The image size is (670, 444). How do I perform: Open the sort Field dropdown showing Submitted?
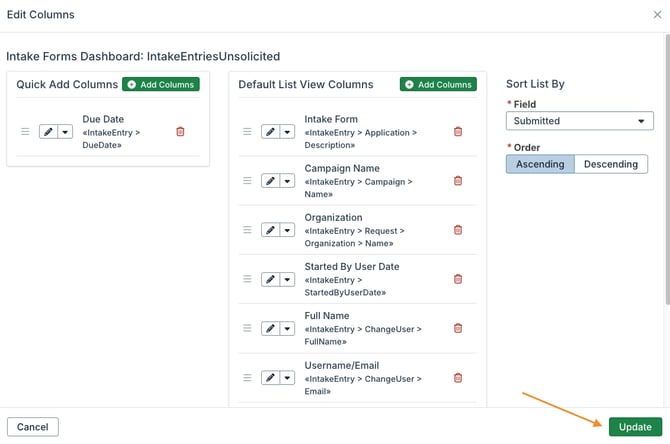[579, 121]
